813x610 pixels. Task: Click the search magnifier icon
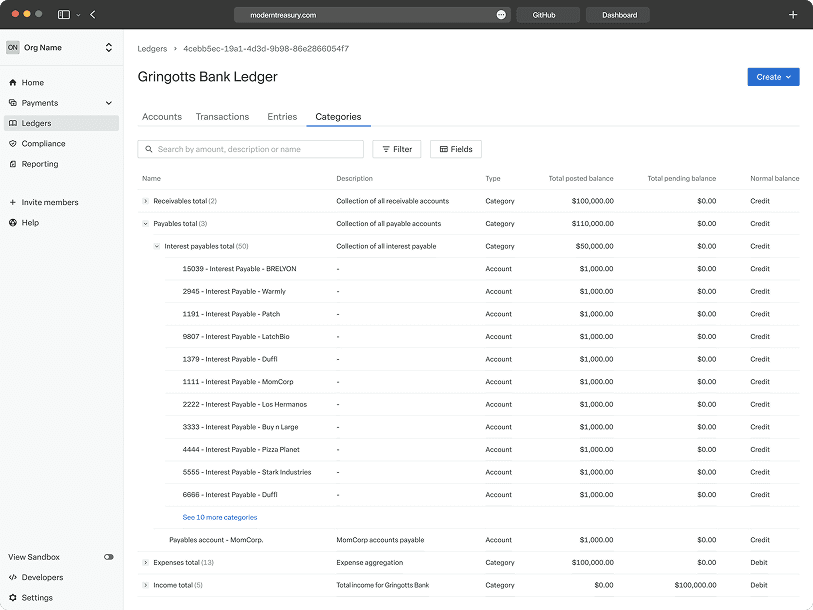pos(149,149)
